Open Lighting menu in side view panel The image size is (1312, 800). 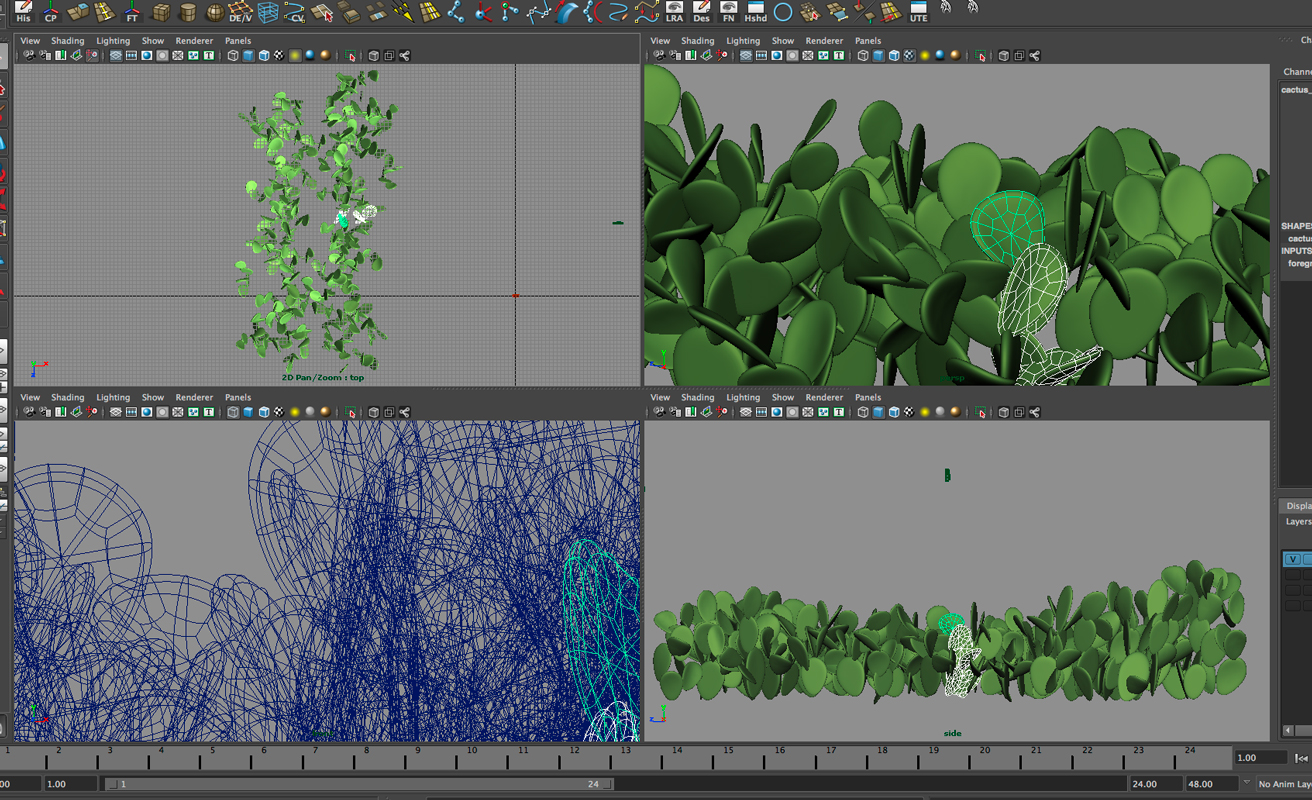pos(743,397)
